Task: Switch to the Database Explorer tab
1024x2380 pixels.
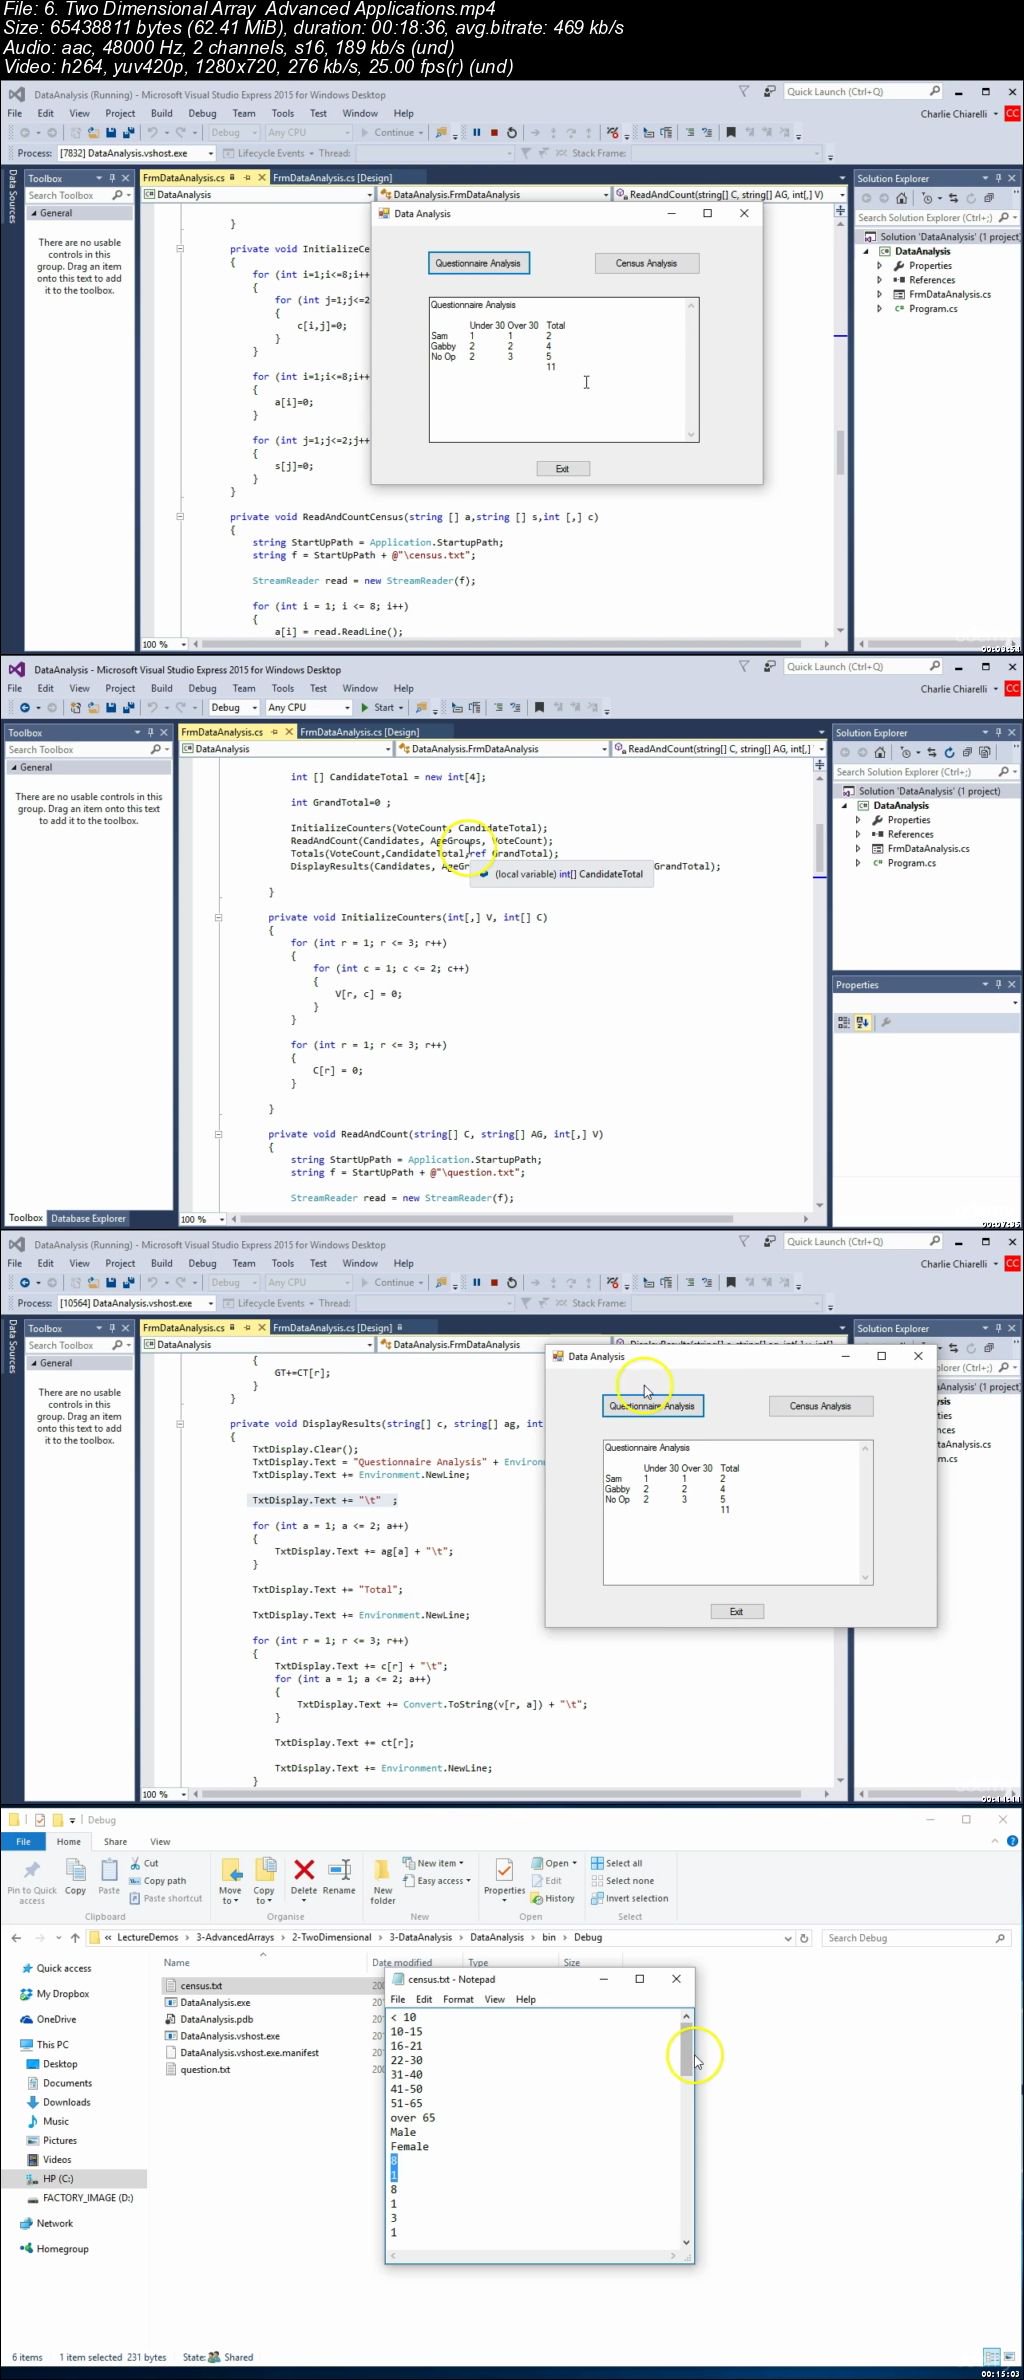Action: [x=88, y=1218]
